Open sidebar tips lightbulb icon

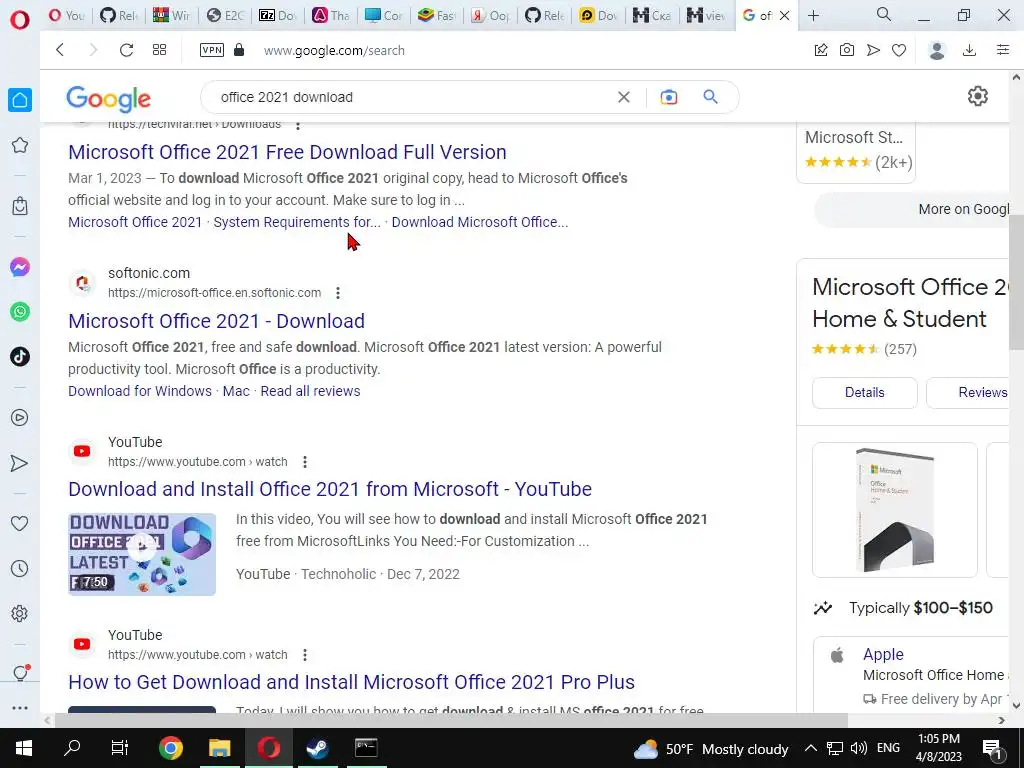pyautogui.click(x=20, y=673)
